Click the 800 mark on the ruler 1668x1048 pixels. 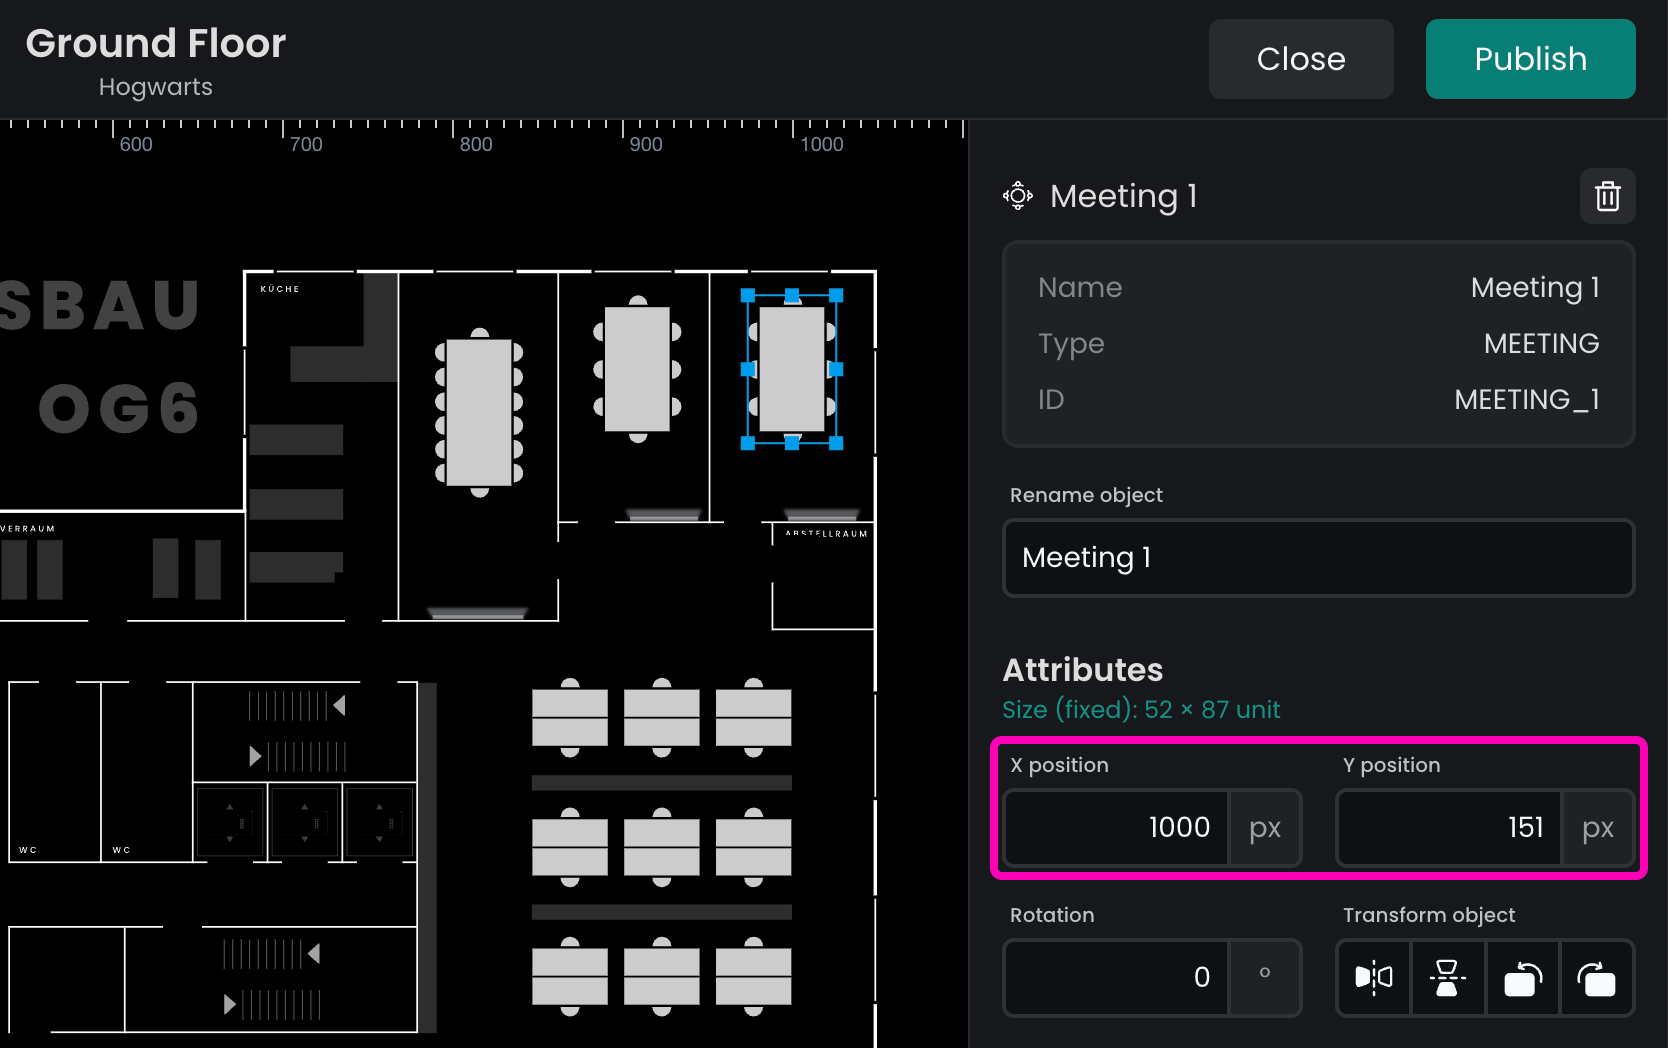(x=476, y=144)
